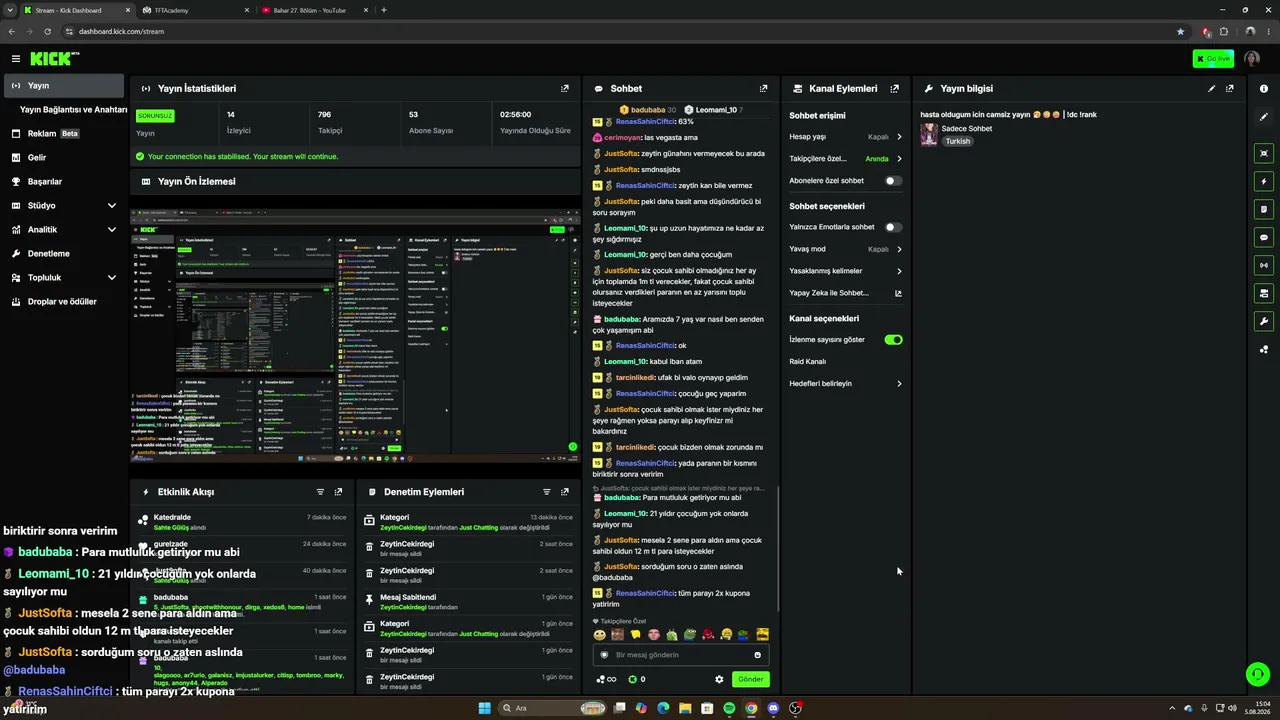Pop out the Denetim Eylemleri panel
1280x720 pixels.
pyautogui.click(x=565, y=492)
